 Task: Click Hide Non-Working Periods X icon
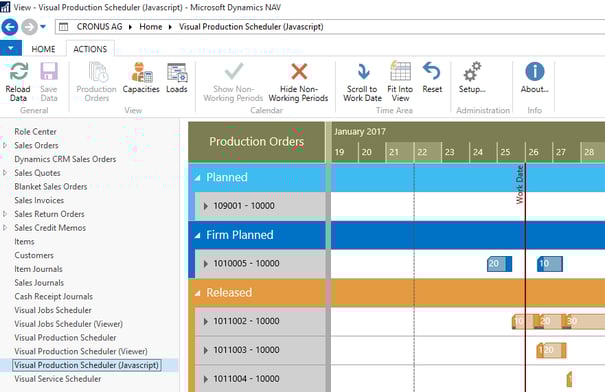coord(299,72)
